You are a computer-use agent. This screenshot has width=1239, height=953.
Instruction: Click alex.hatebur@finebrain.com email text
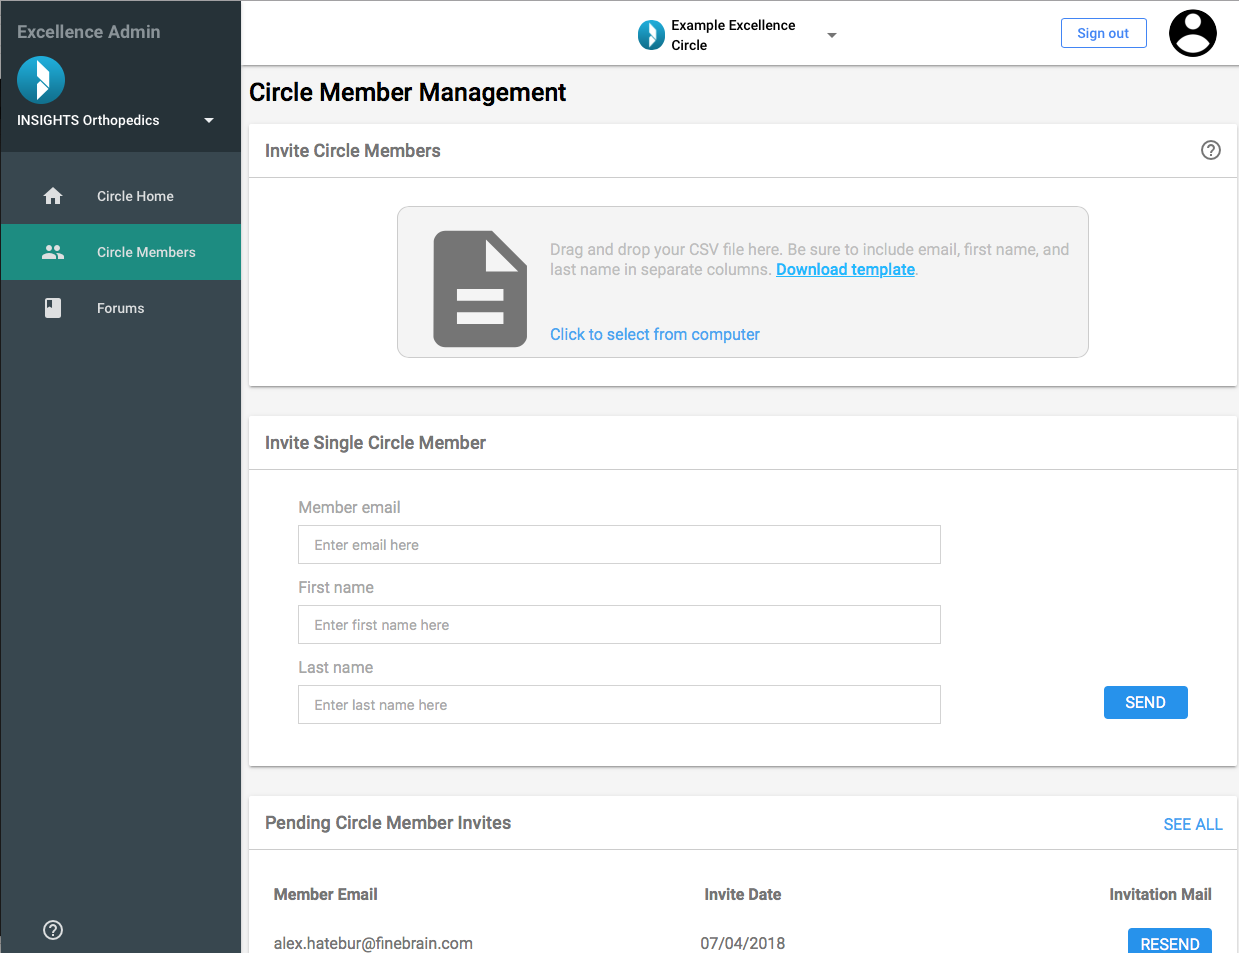point(373,943)
